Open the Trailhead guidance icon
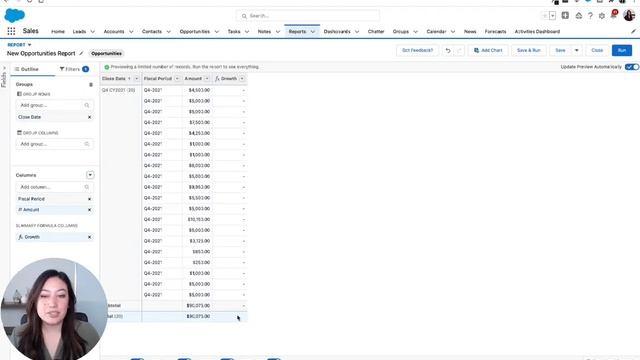This screenshot has height=360, width=640. pyautogui.click(x=579, y=16)
